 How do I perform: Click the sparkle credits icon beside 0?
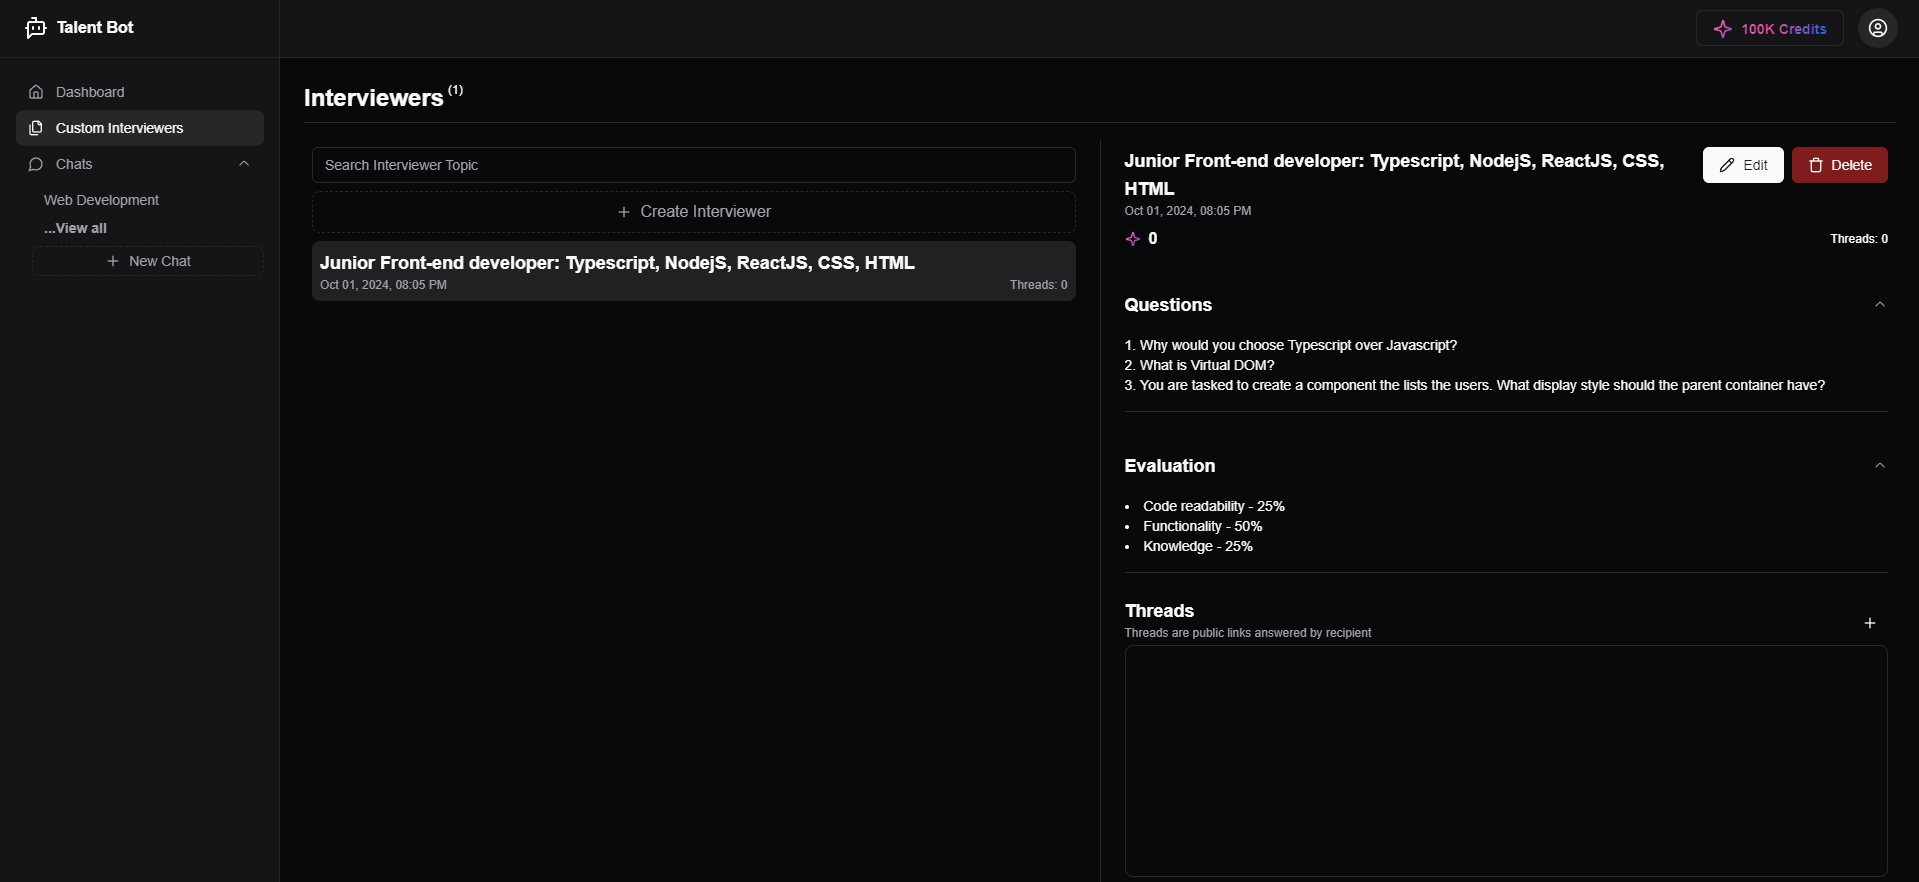tap(1132, 239)
